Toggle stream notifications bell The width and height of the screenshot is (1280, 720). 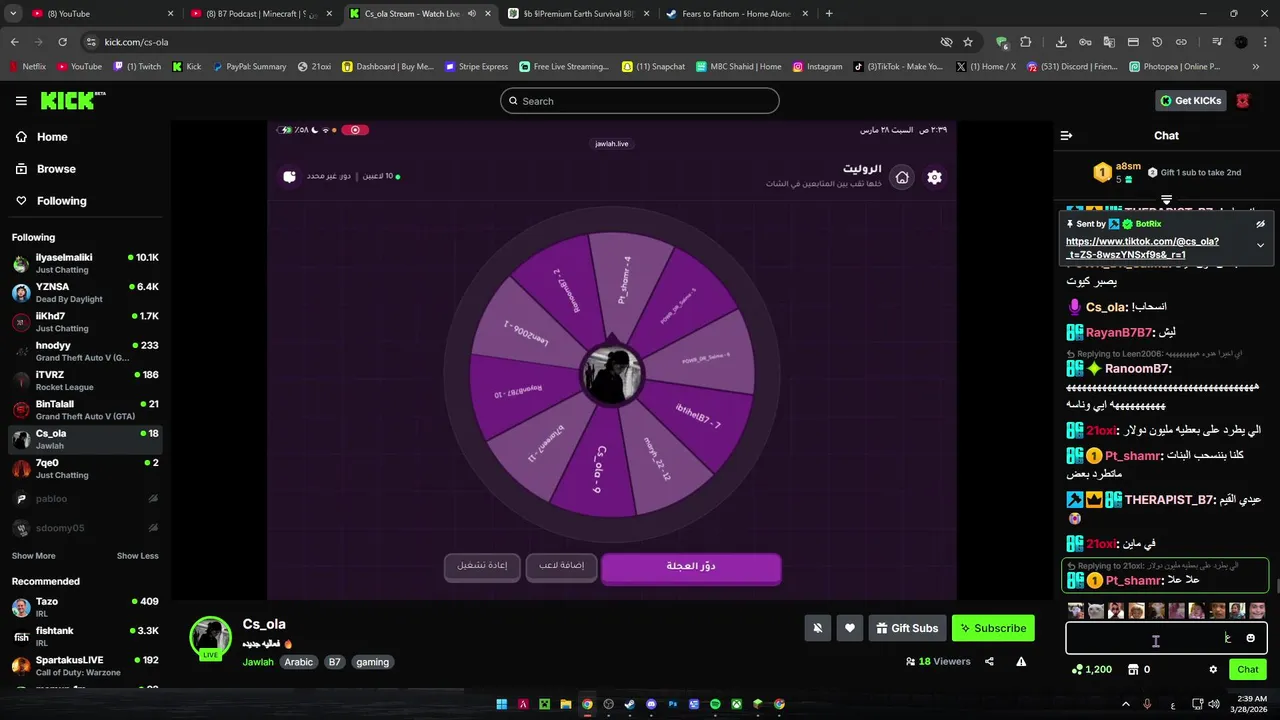[817, 628]
